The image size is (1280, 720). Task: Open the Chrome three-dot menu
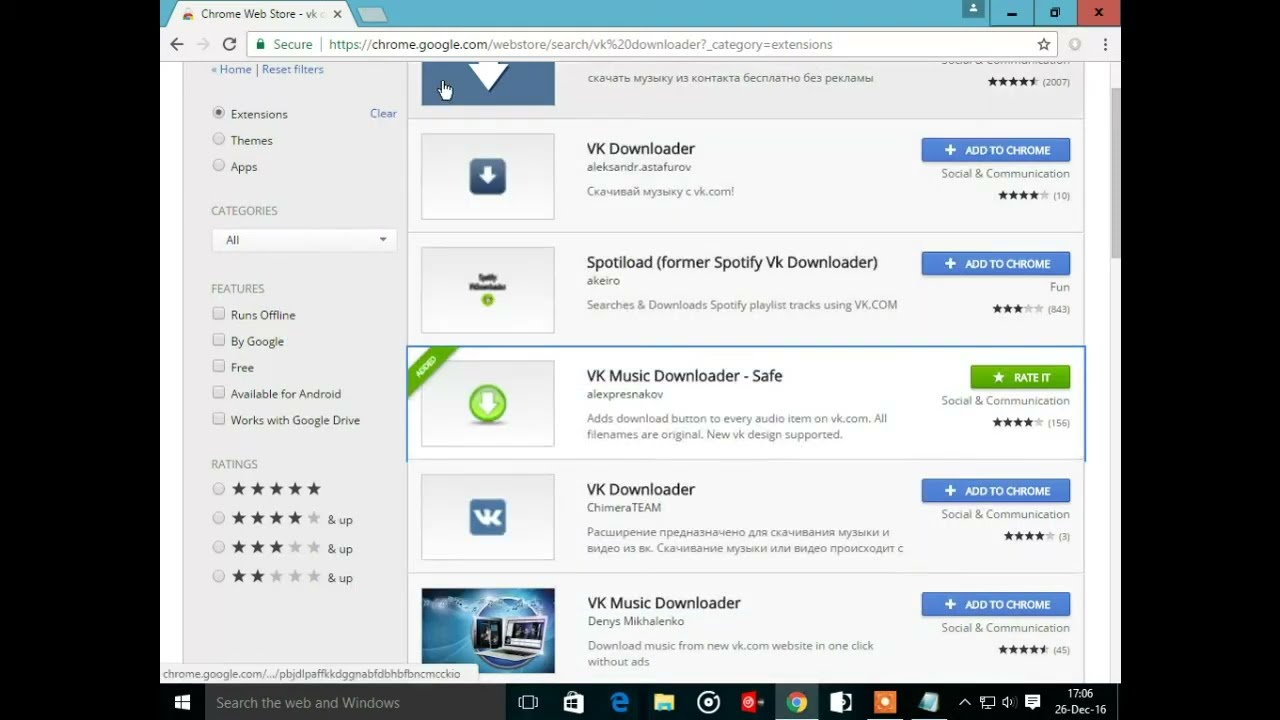(x=1105, y=44)
